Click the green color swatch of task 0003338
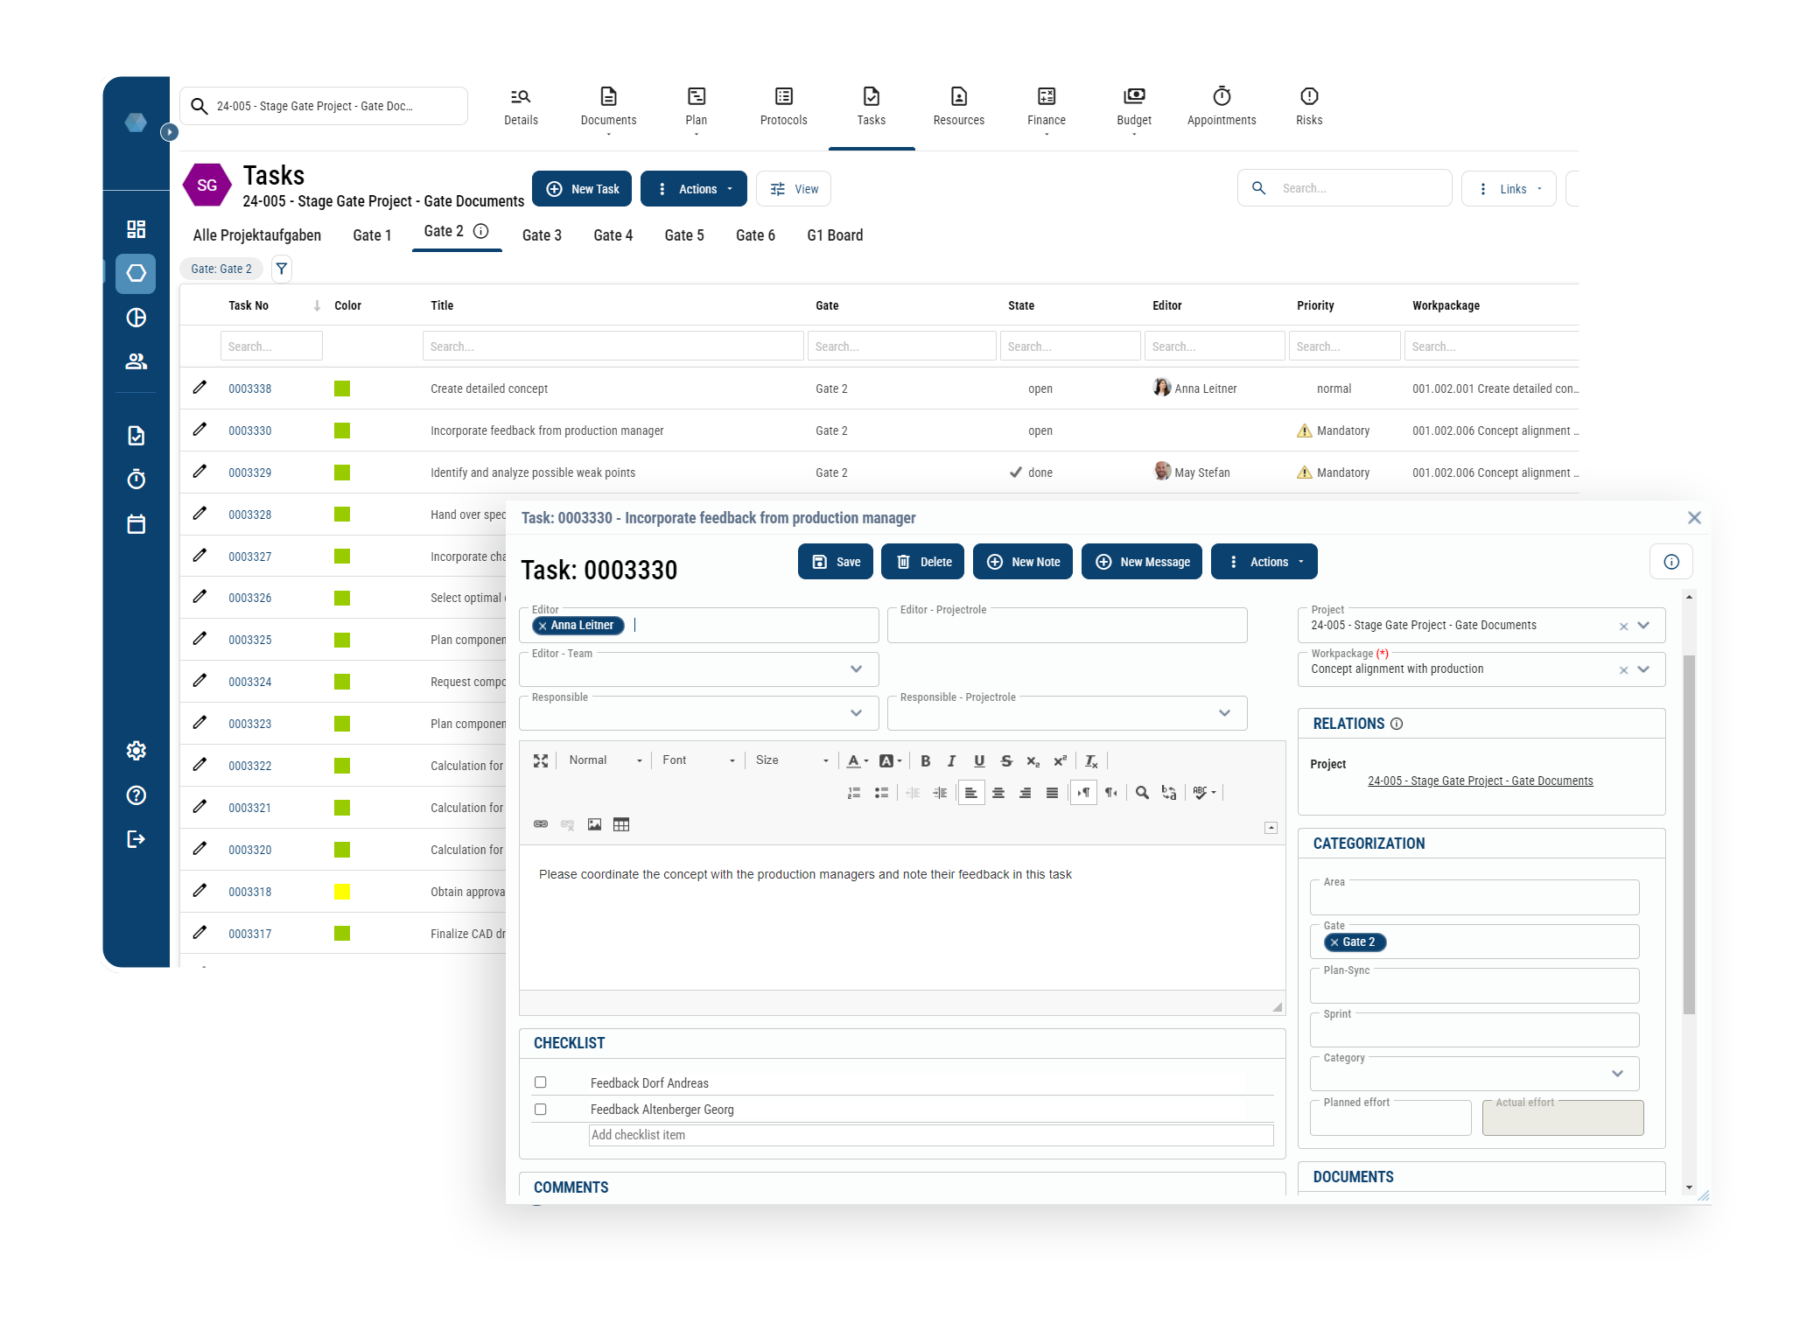This screenshot has height=1324, width=1800. 343,388
